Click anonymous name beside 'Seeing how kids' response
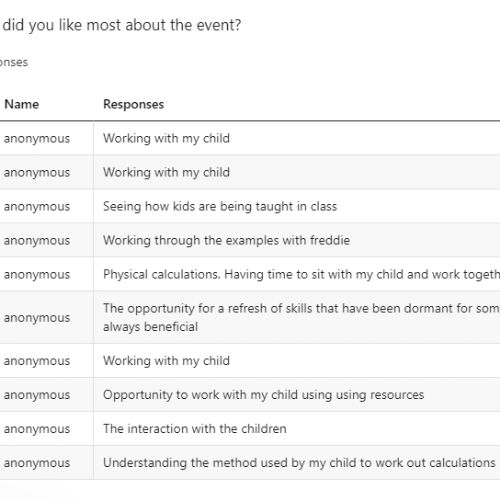 [37, 206]
